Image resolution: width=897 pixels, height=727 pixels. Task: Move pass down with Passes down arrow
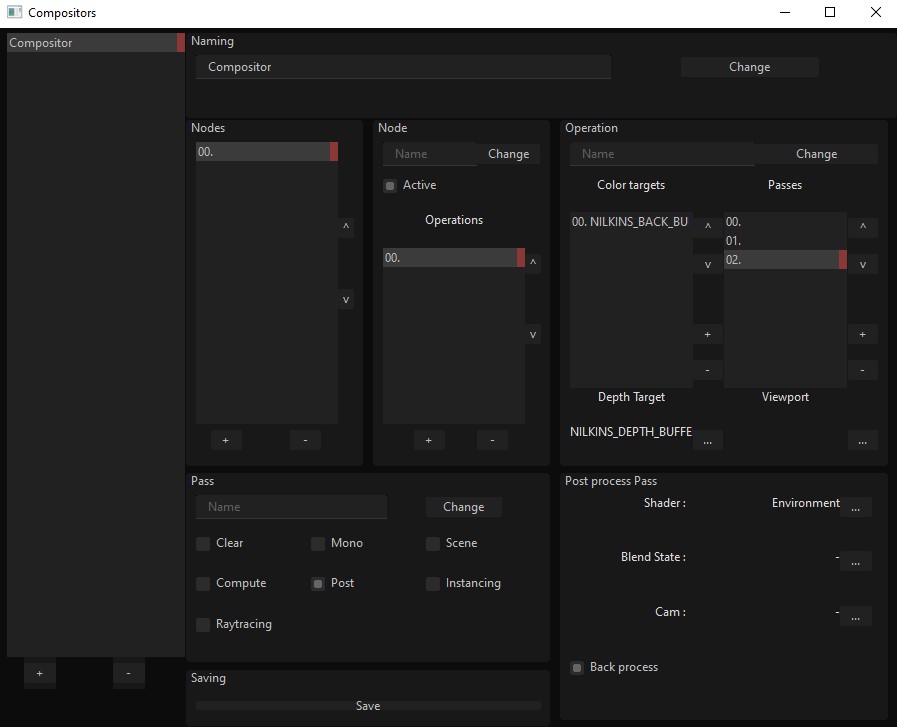863,264
